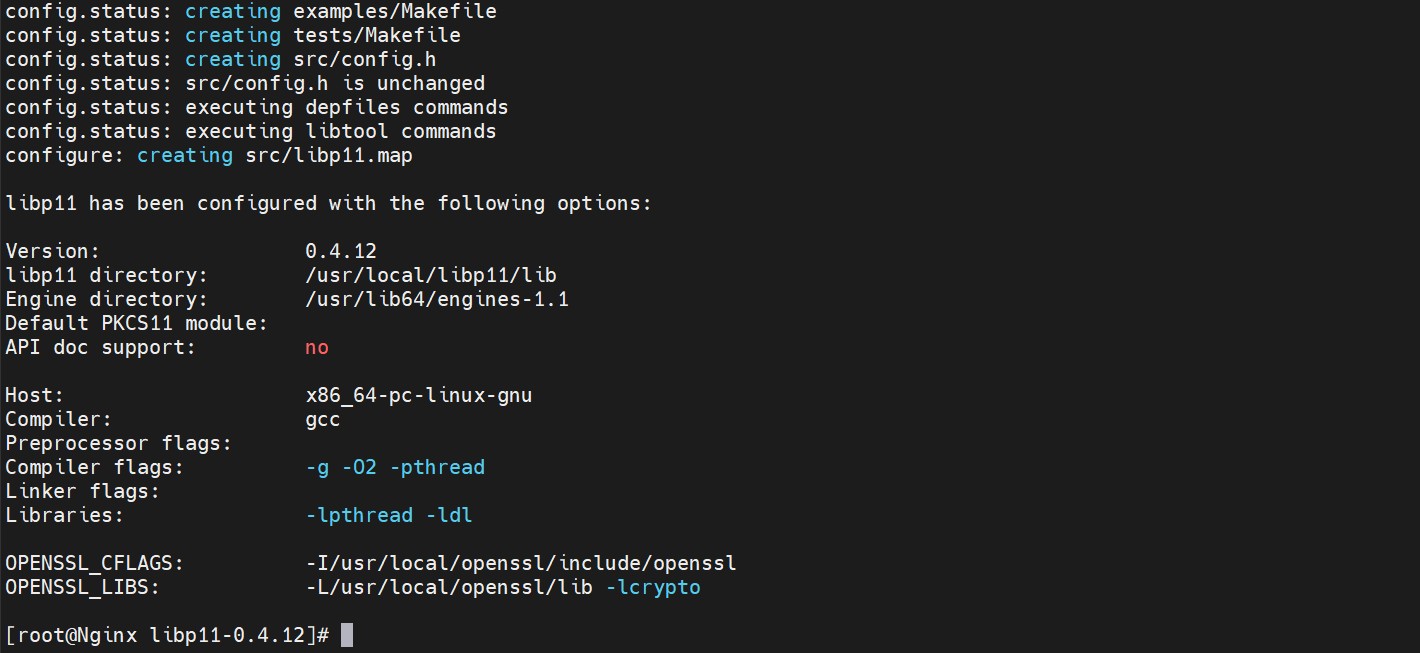Screen dimensions: 1420x653
Task: Click the 'Default PKCS11 module:' label
Action: coord(137,323)
